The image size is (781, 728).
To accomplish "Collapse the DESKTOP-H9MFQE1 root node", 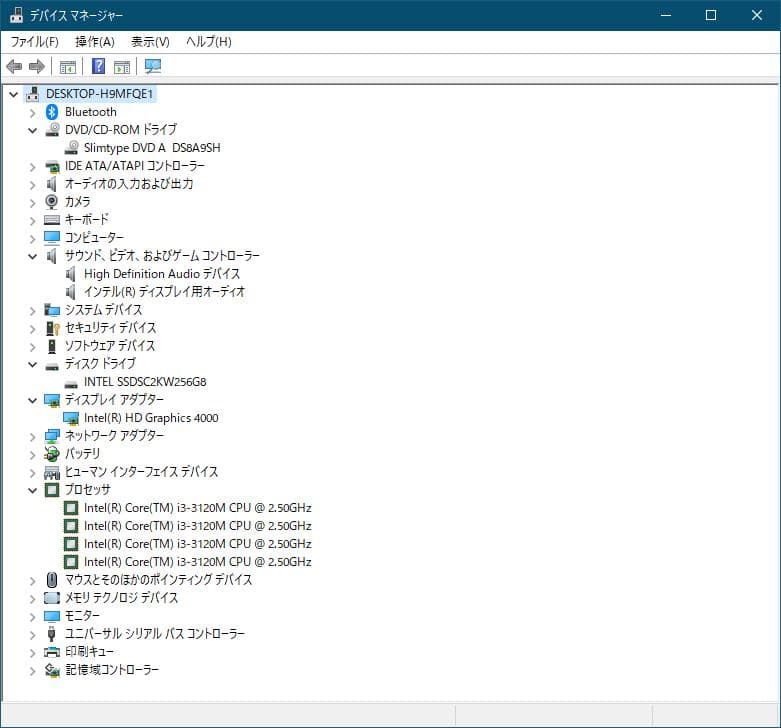I will [x=13, y=94].
